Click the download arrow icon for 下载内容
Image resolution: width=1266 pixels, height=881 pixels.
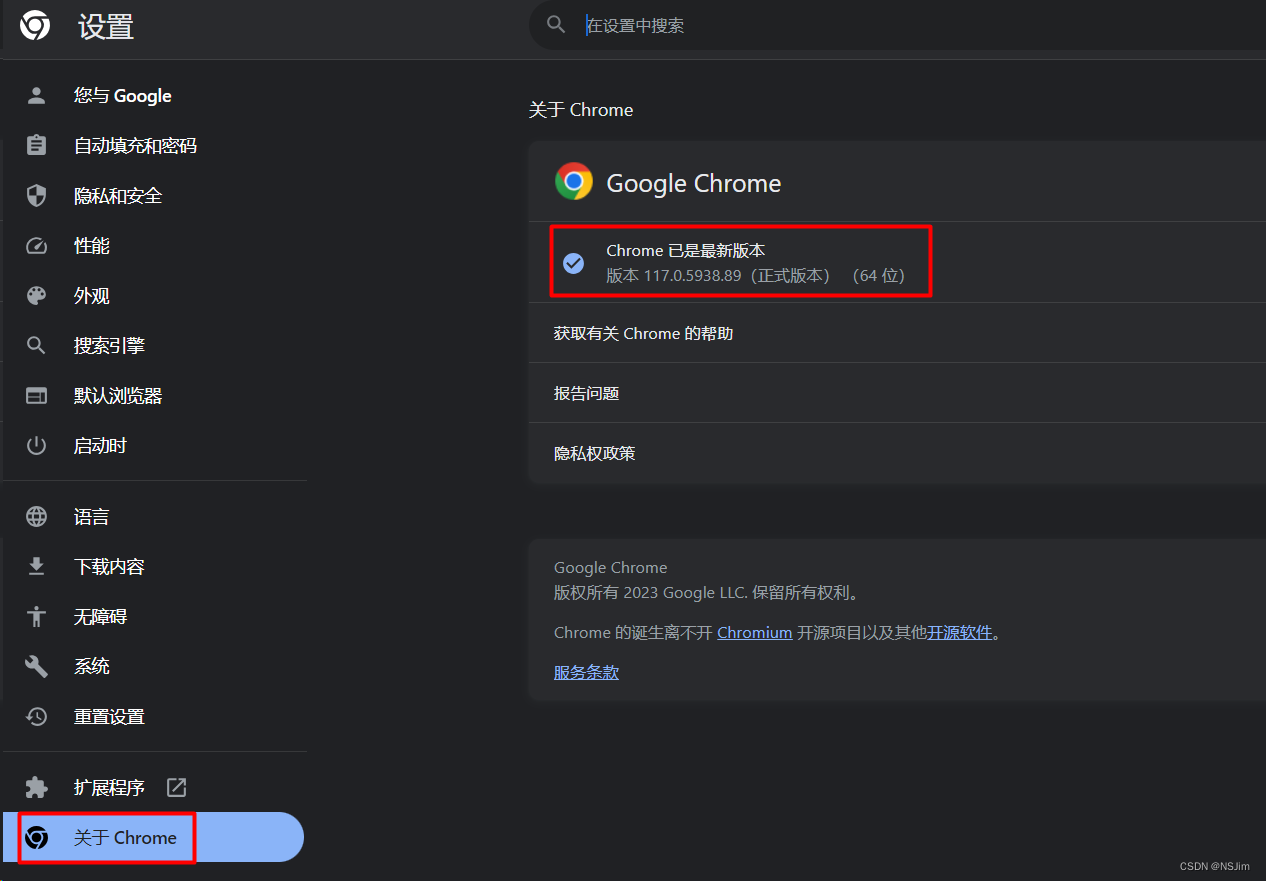(x=36, y=567)
